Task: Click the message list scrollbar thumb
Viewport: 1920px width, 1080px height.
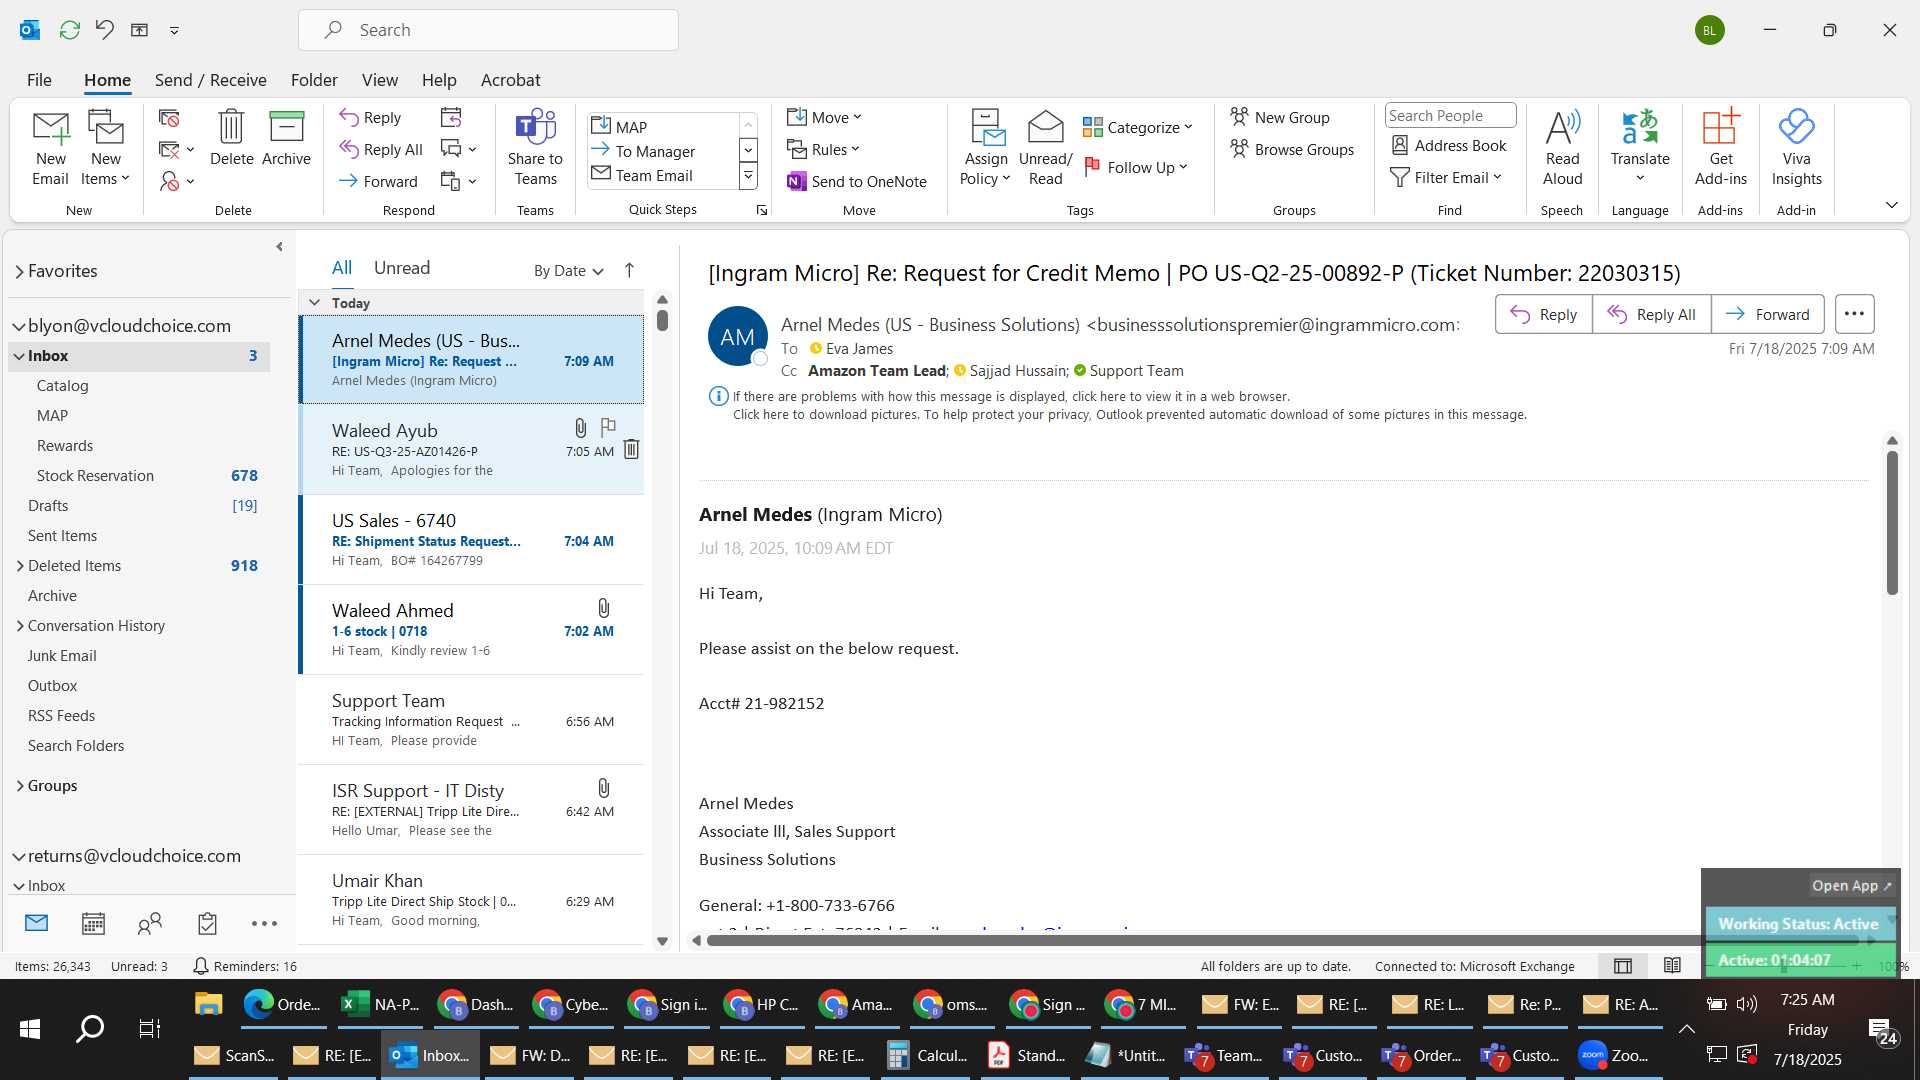Action: [662, 320]
